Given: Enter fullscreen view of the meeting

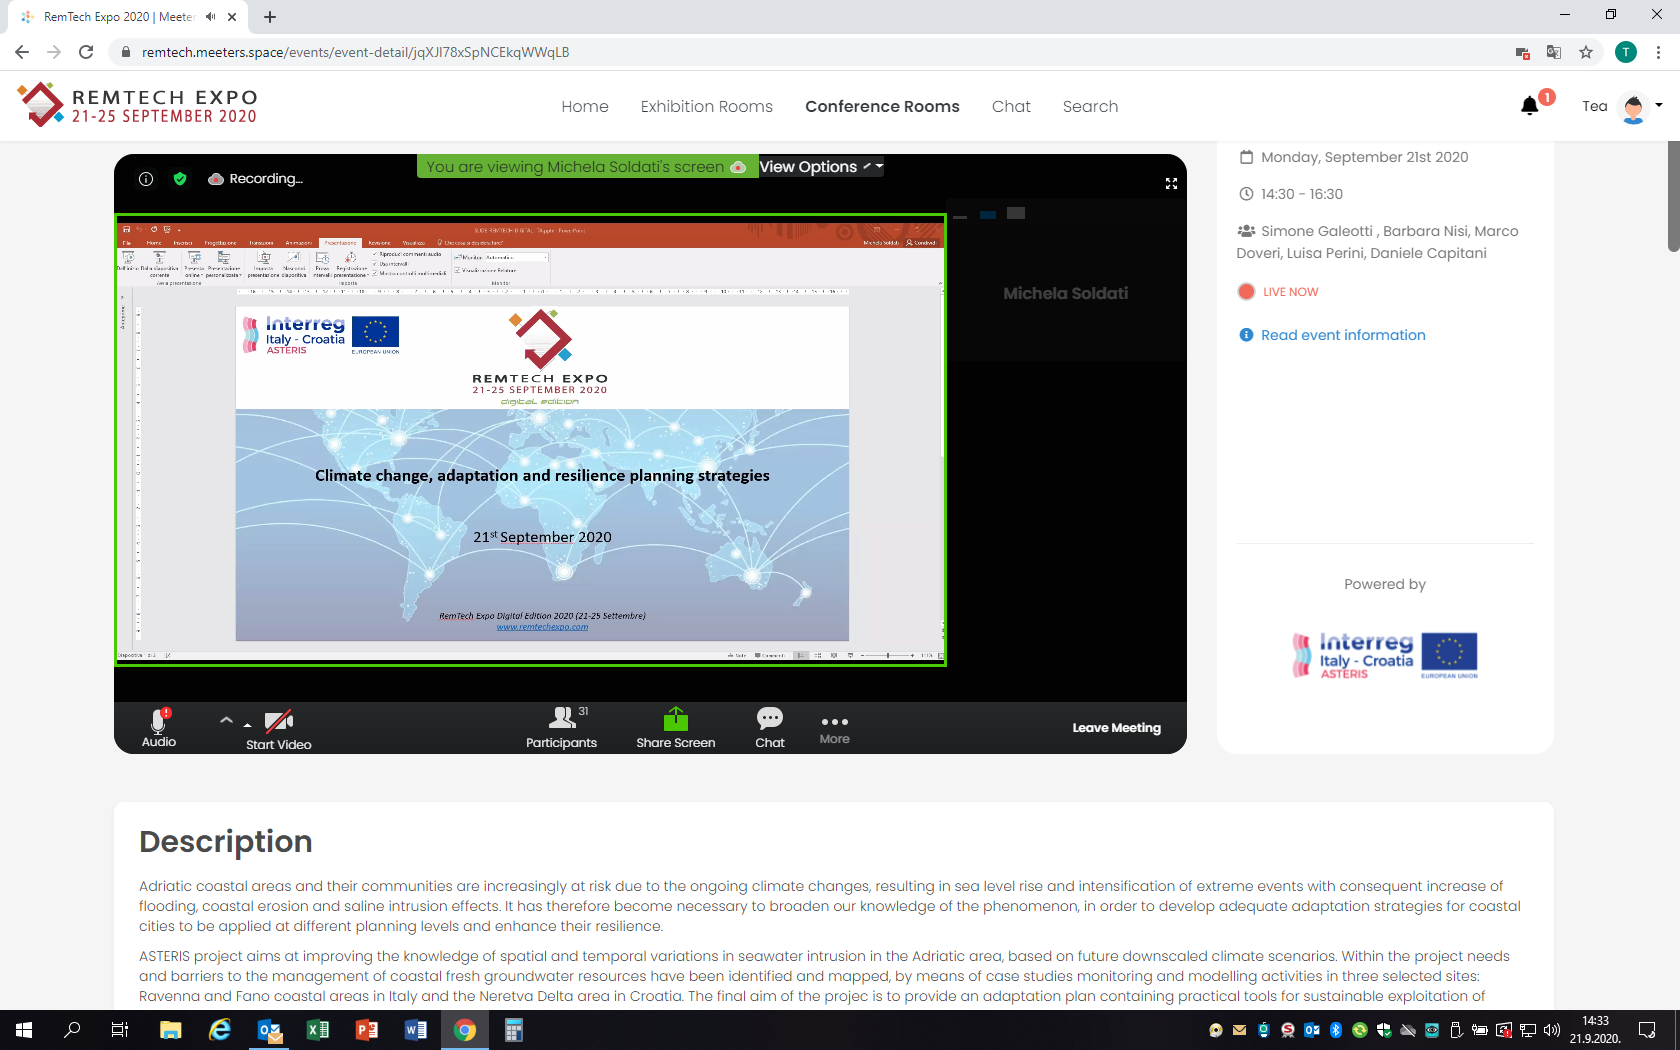Looking at the screenshot, I should pyautogui.click(x=1171, y=183).
